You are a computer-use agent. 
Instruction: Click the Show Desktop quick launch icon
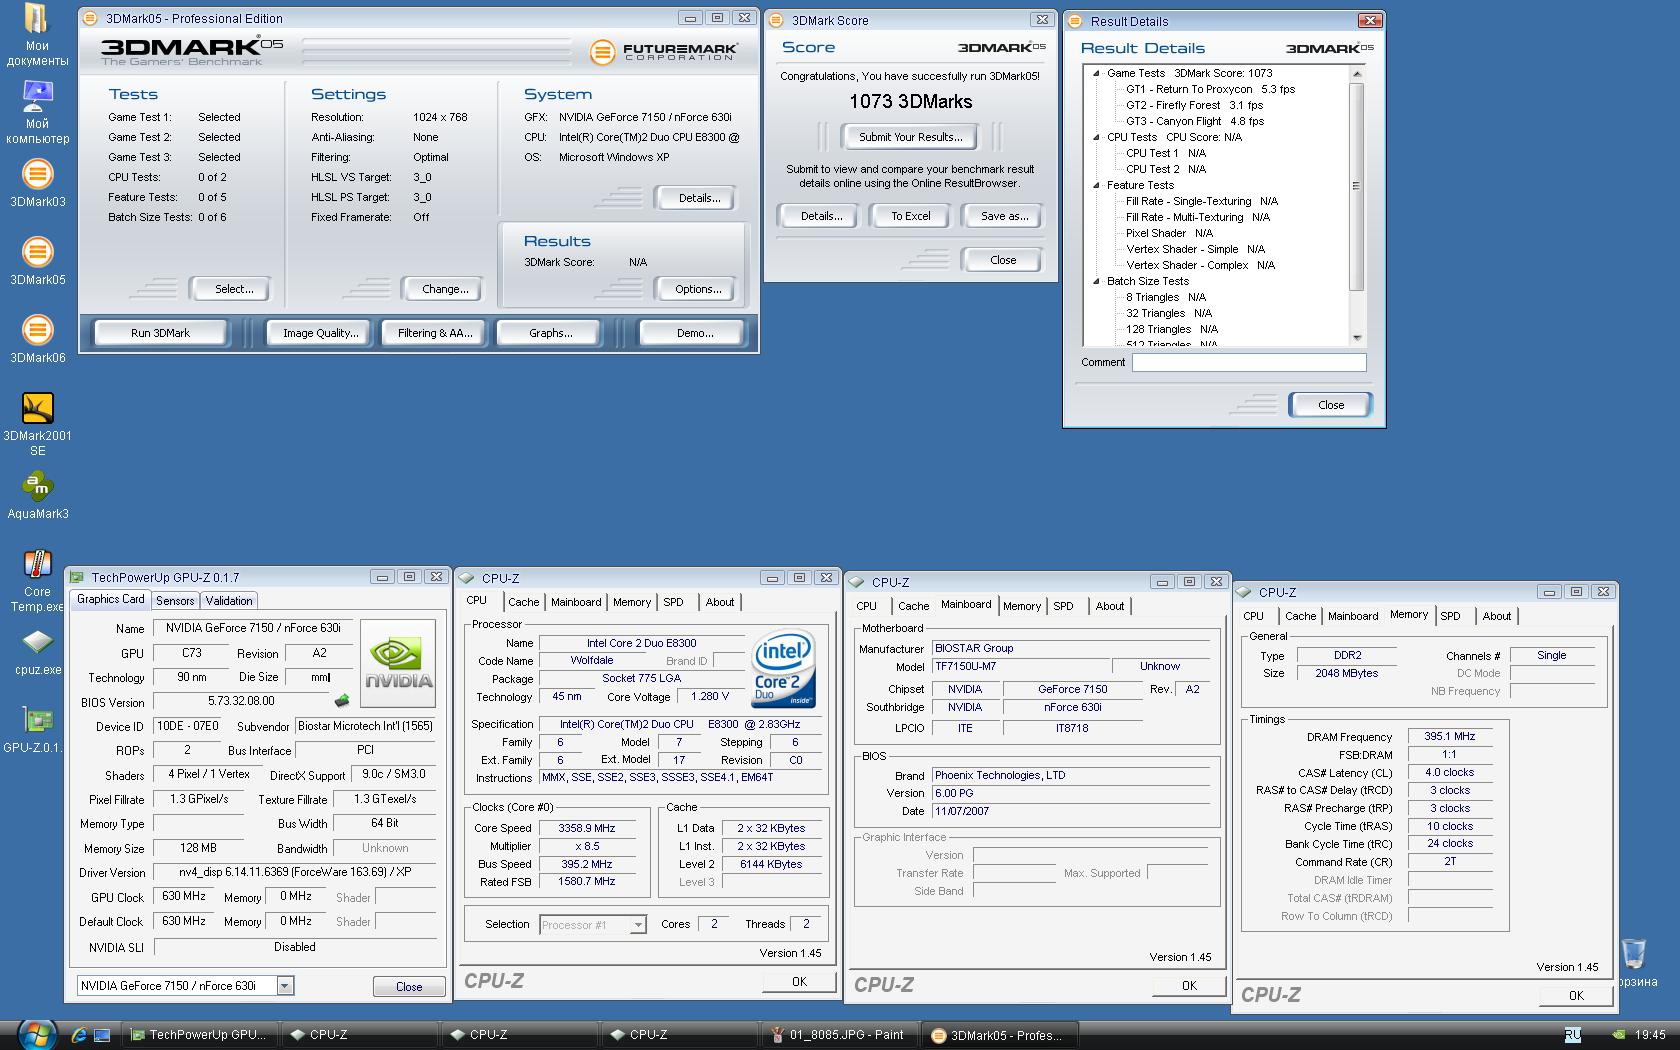click(102, 1035)
